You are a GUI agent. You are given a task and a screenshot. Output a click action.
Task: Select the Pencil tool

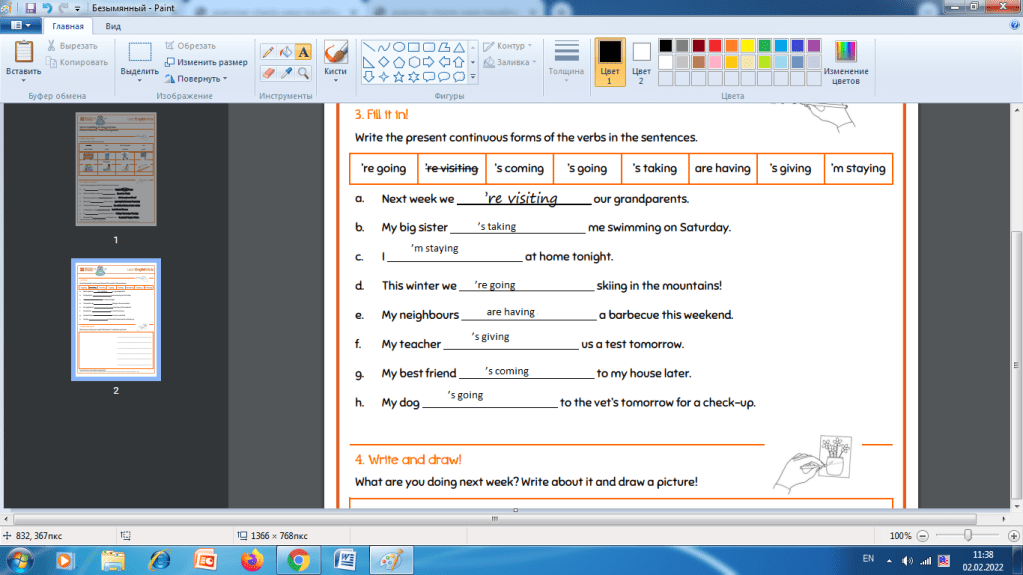click(x=268, y=52)
